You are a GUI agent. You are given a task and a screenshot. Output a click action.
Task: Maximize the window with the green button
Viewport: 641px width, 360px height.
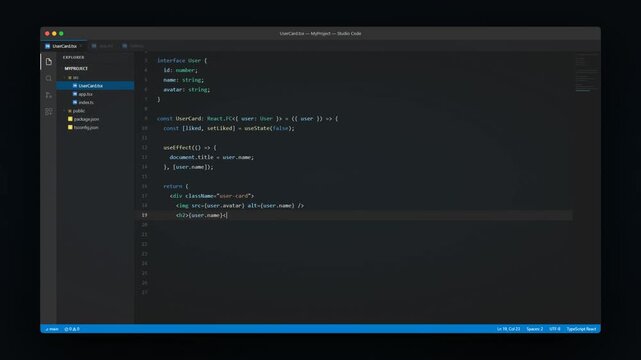[x=61, y=34]
